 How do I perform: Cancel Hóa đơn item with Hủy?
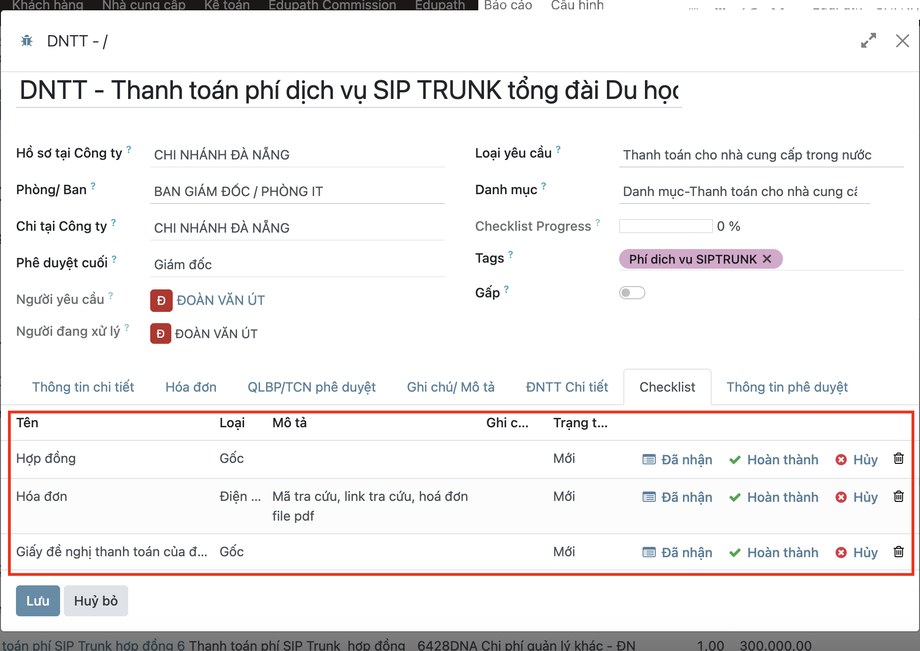click(857, 497)
